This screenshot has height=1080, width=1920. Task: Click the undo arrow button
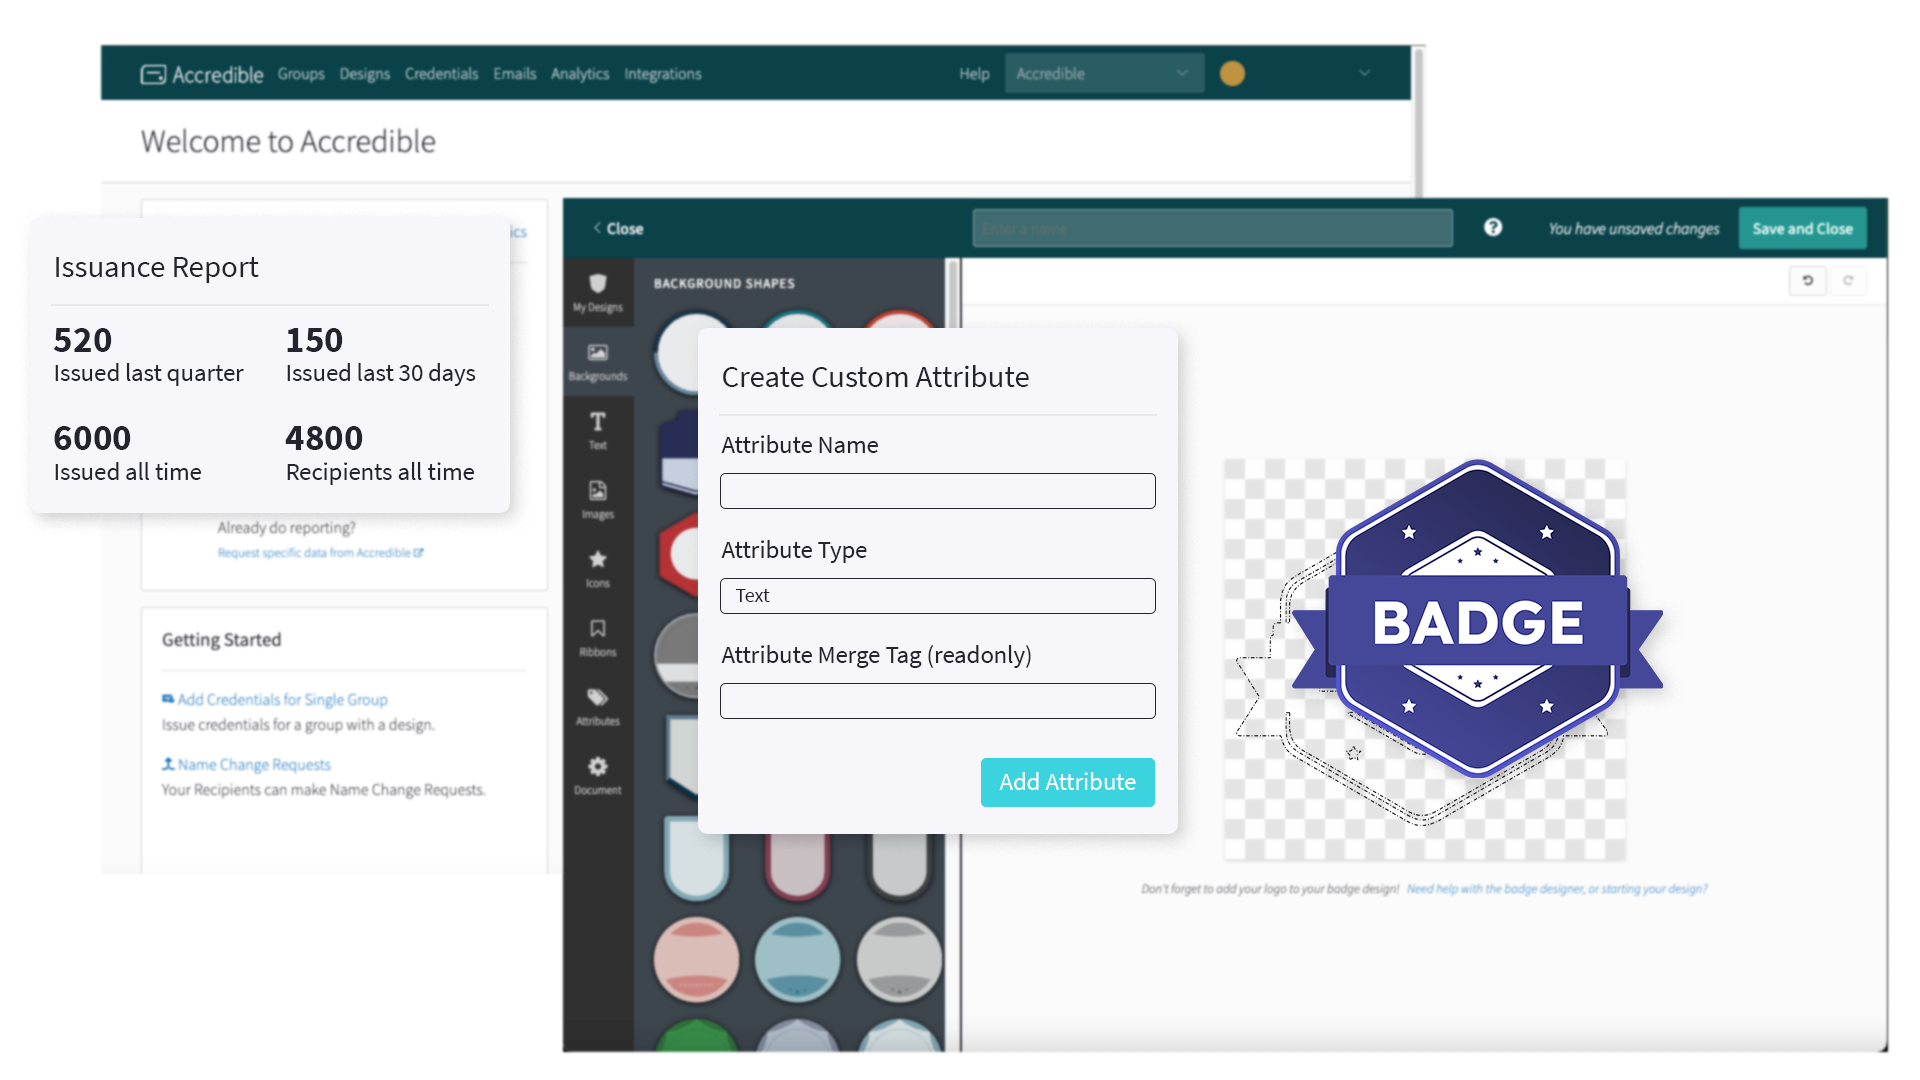(1807, 281)
